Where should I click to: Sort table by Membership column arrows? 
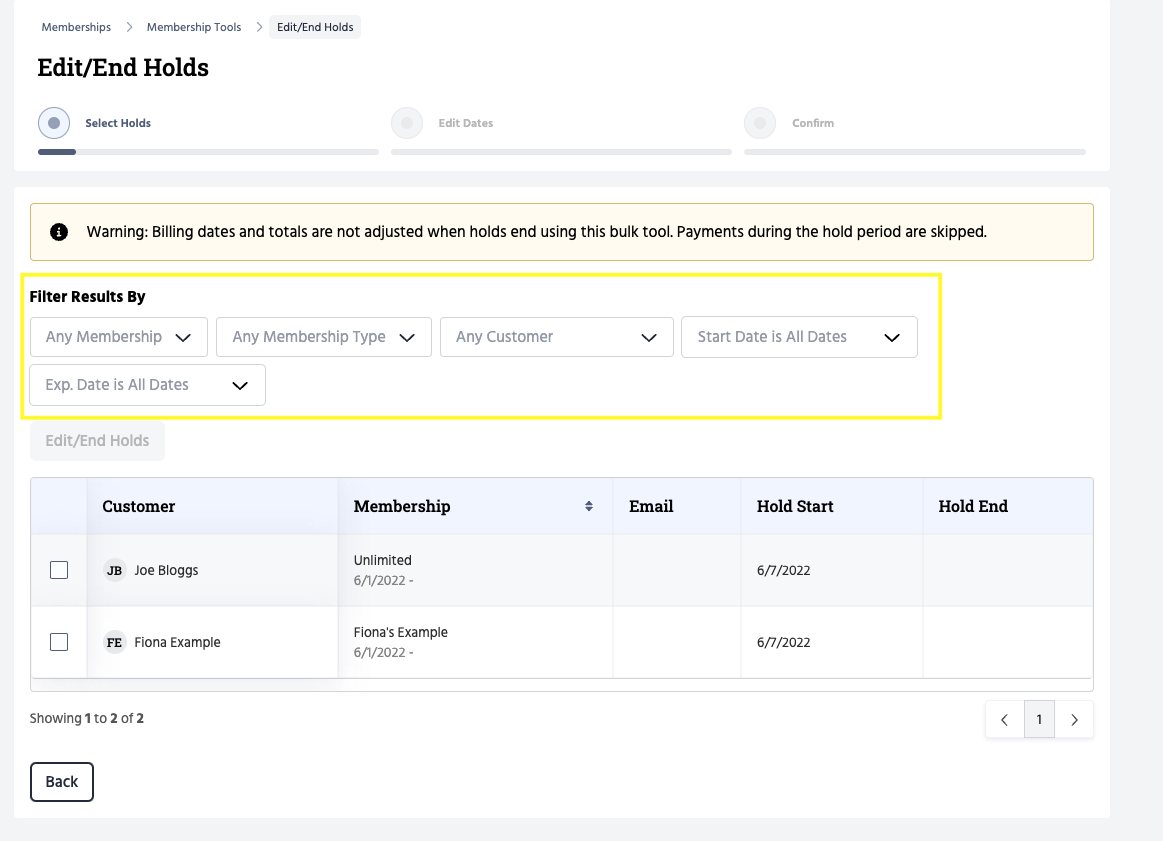tap(589, 506)
